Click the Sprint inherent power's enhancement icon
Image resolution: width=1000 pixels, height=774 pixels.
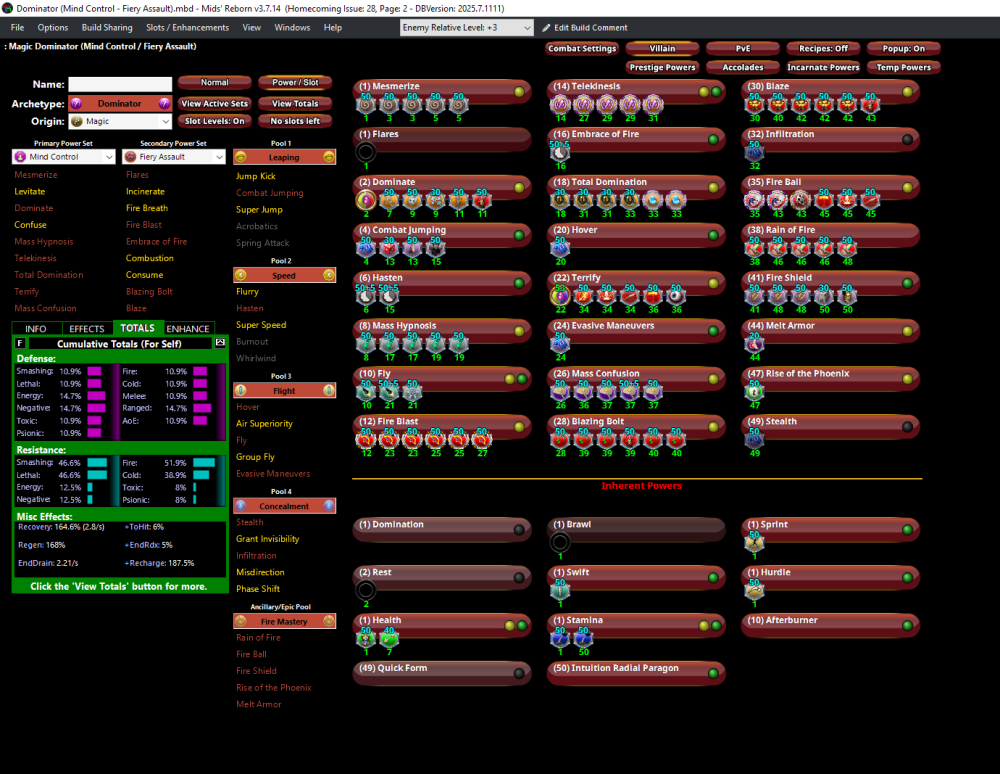point(754,541)
